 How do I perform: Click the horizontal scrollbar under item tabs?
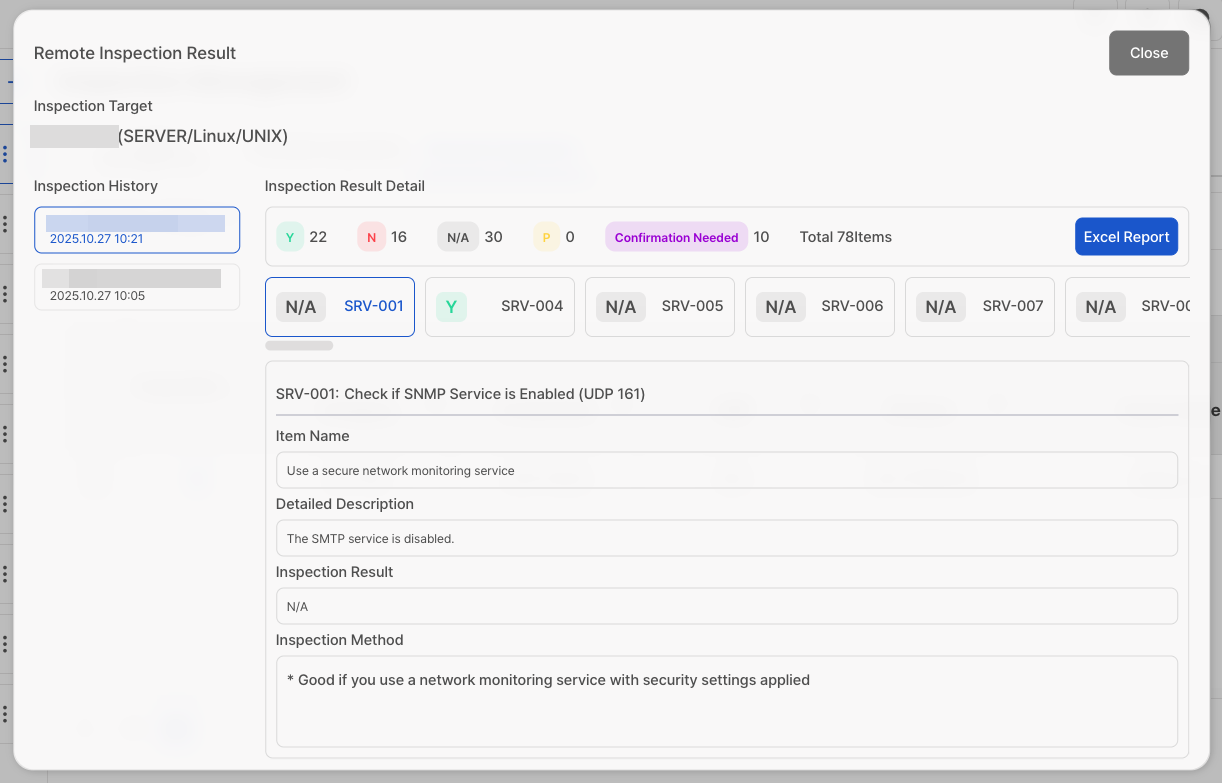(299, 346)
